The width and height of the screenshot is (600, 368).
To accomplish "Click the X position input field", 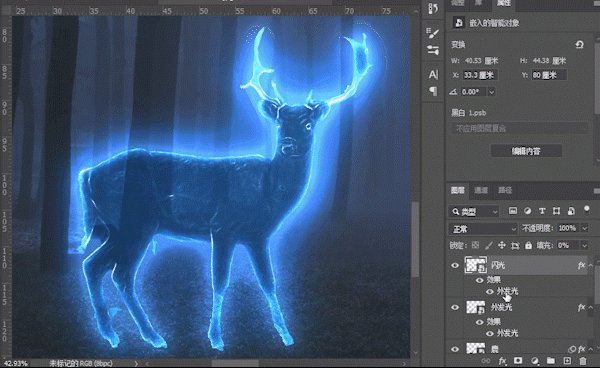I will click(480, 75).
